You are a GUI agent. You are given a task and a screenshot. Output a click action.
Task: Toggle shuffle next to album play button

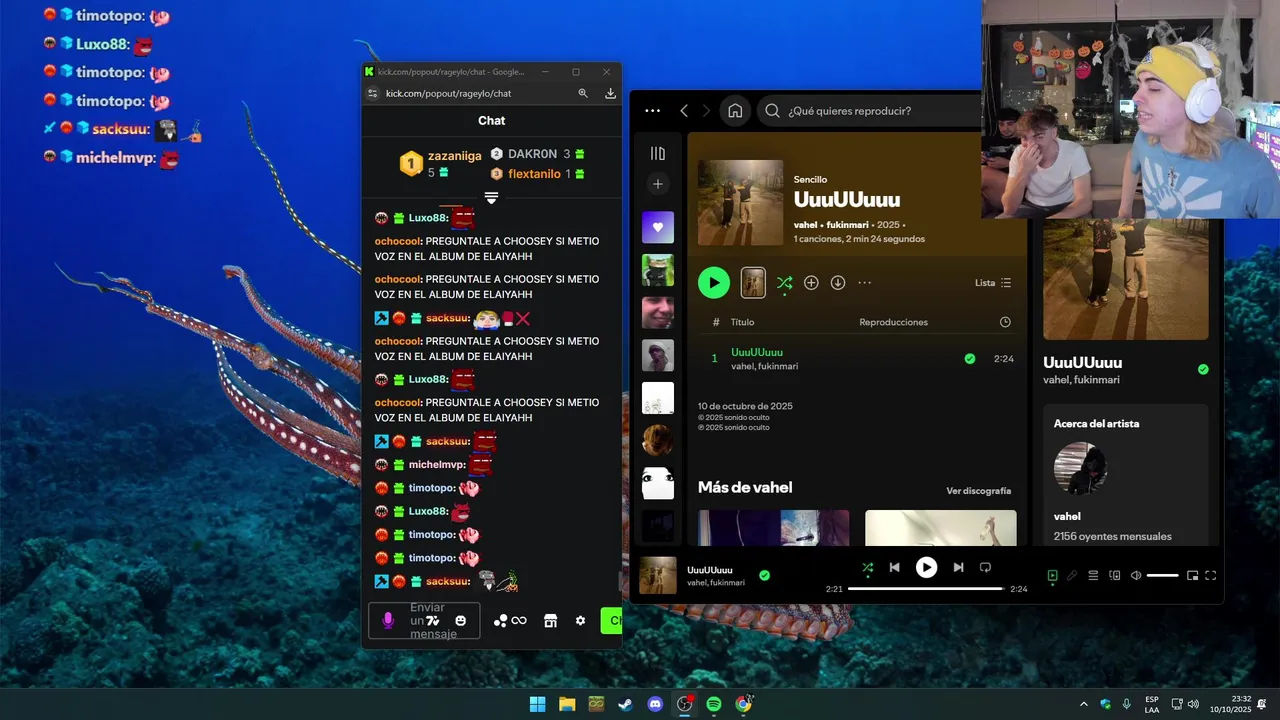click(784, 283)
